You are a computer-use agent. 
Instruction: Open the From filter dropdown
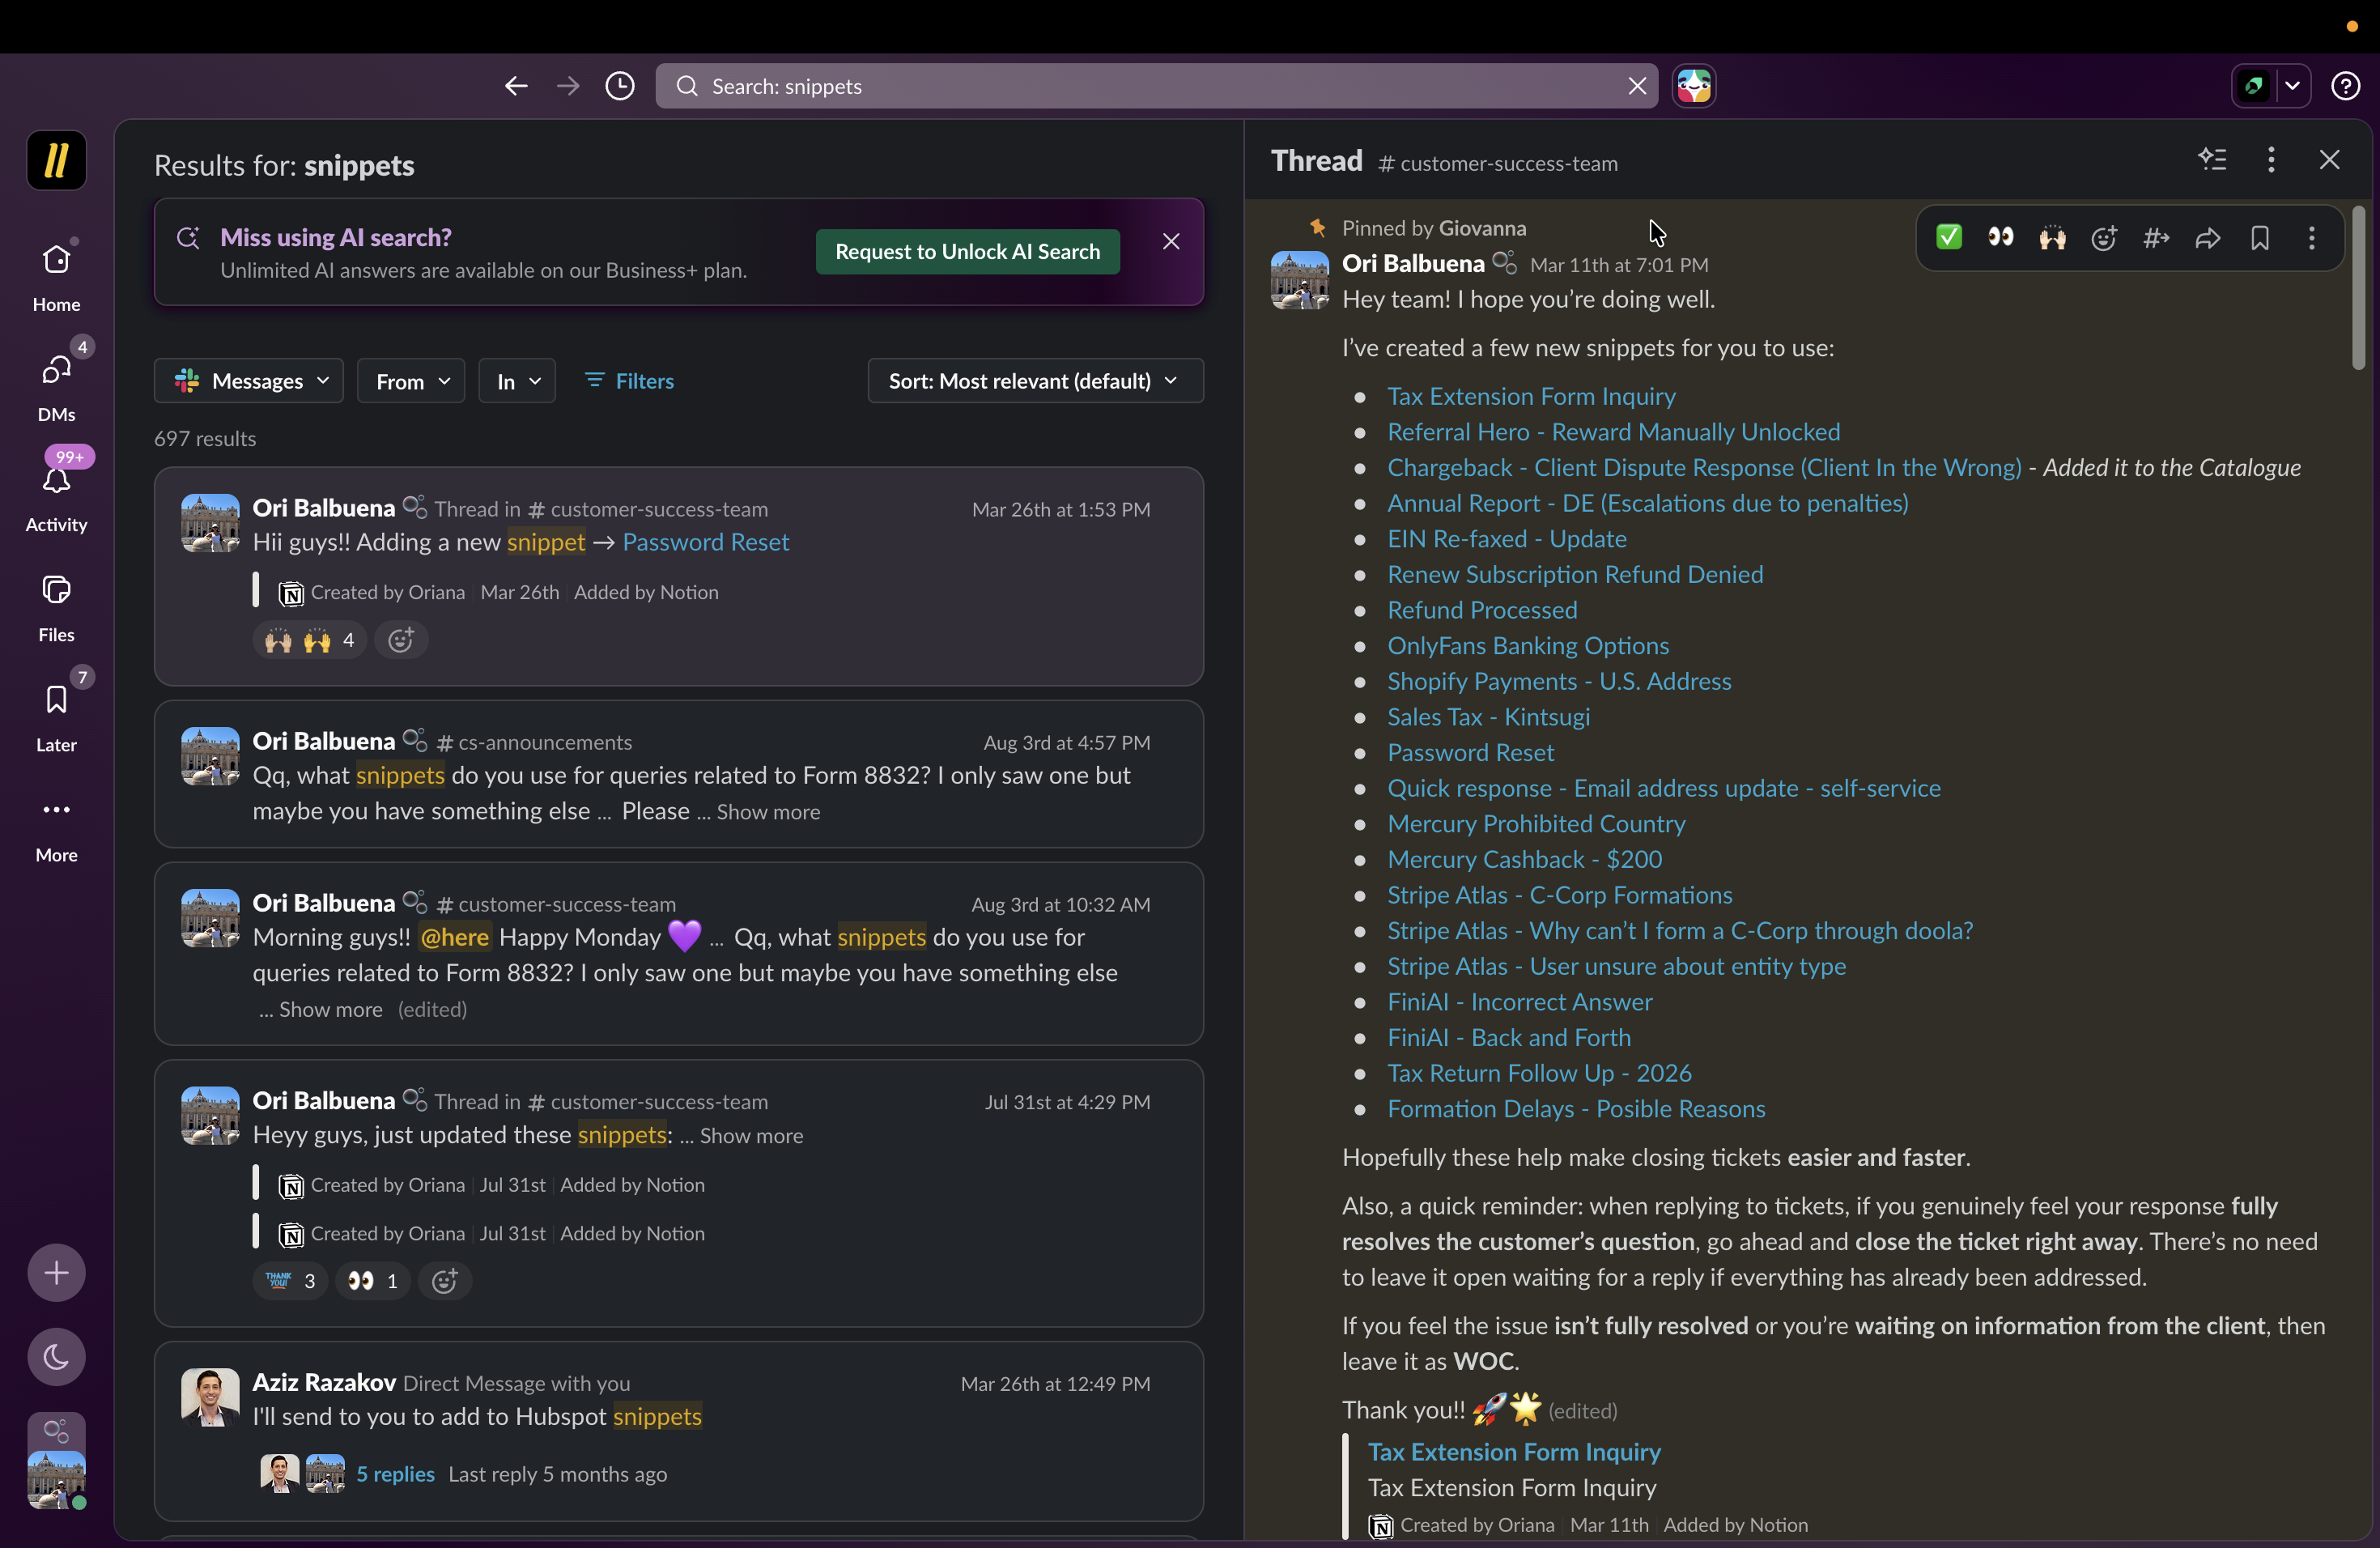[411, 381]
